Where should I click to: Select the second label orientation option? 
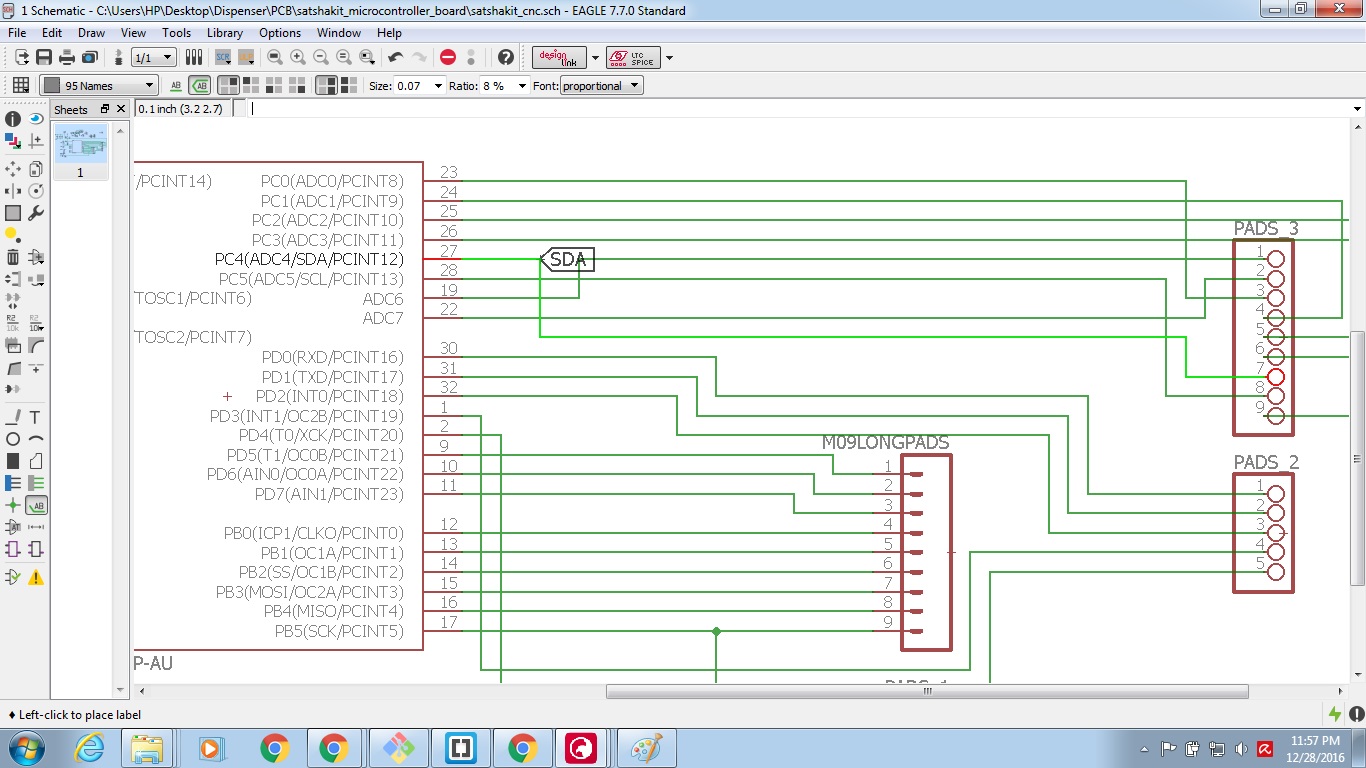tap(249, 86)
